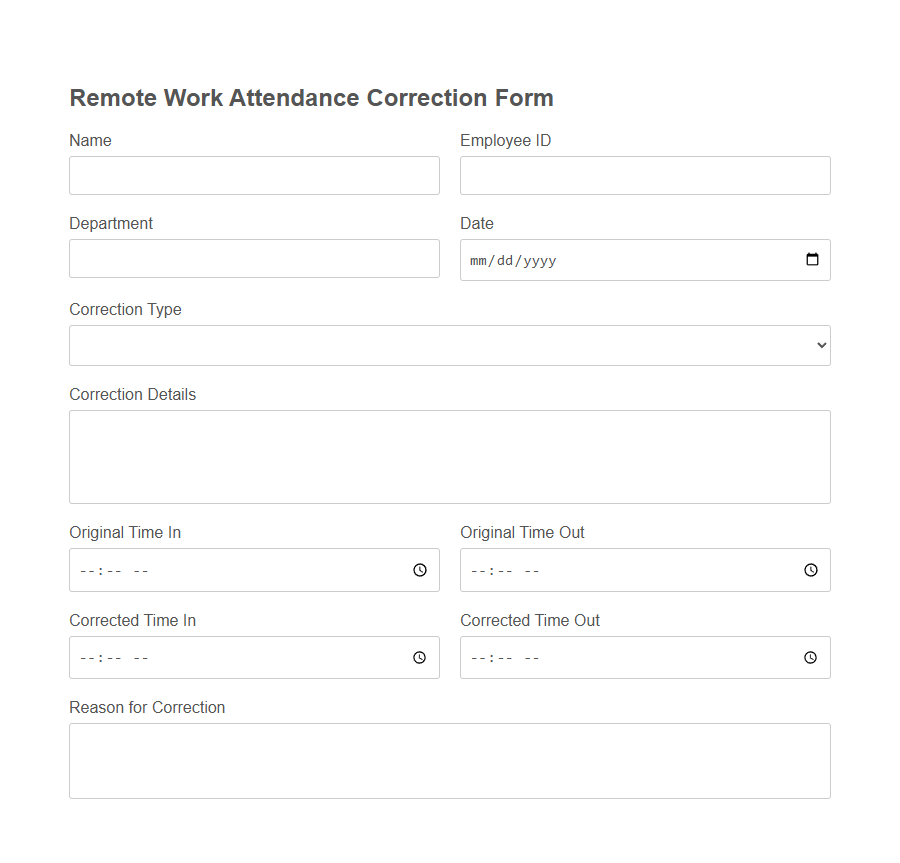Click the form title text
Viewport: 900px width, 863px height.
coord(311,98)
